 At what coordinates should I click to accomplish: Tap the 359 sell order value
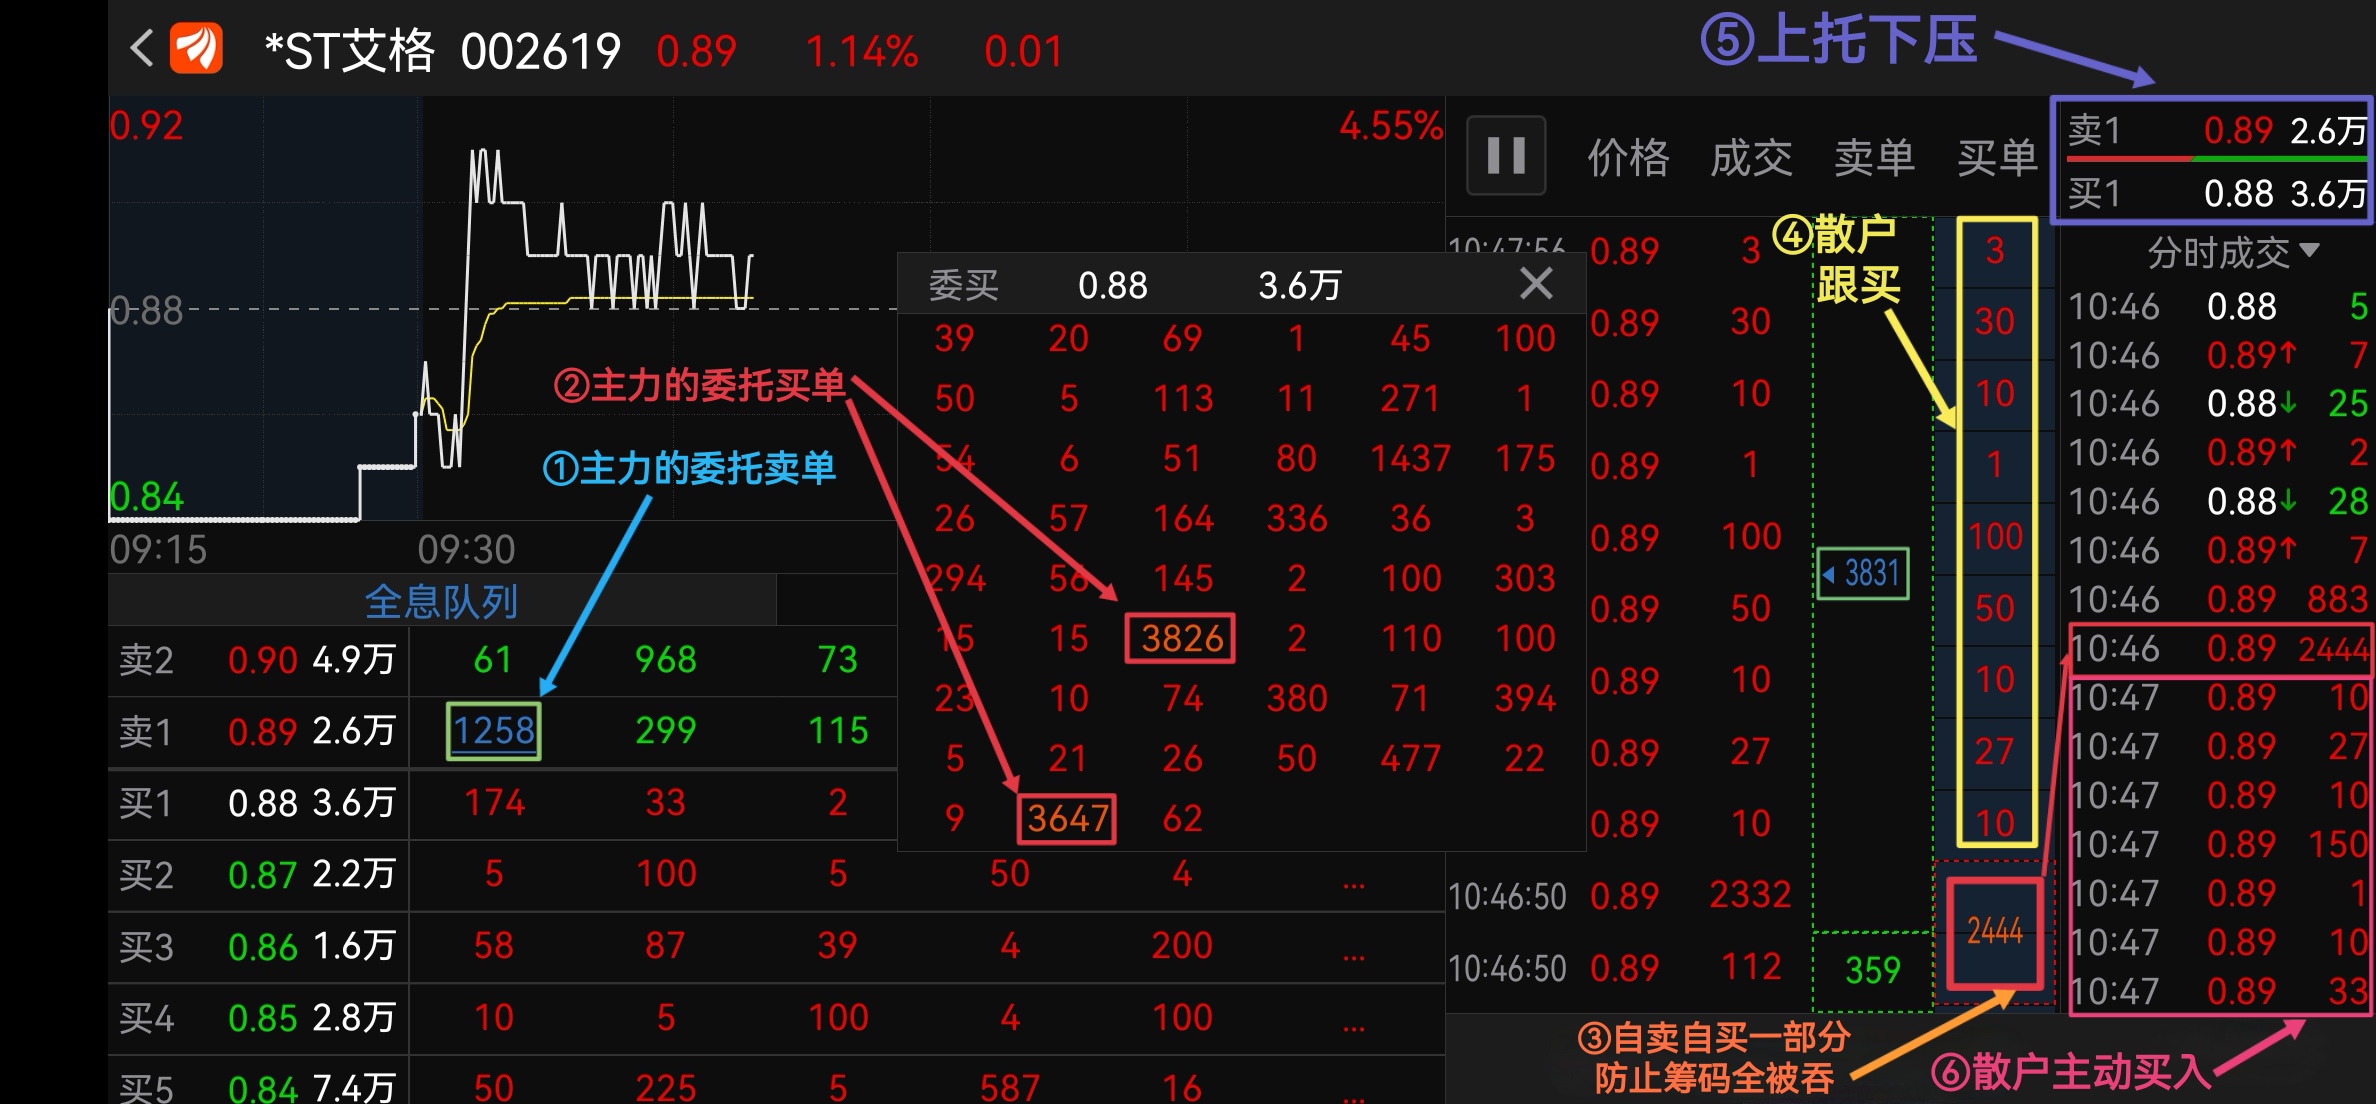[x=1872, y=970]
